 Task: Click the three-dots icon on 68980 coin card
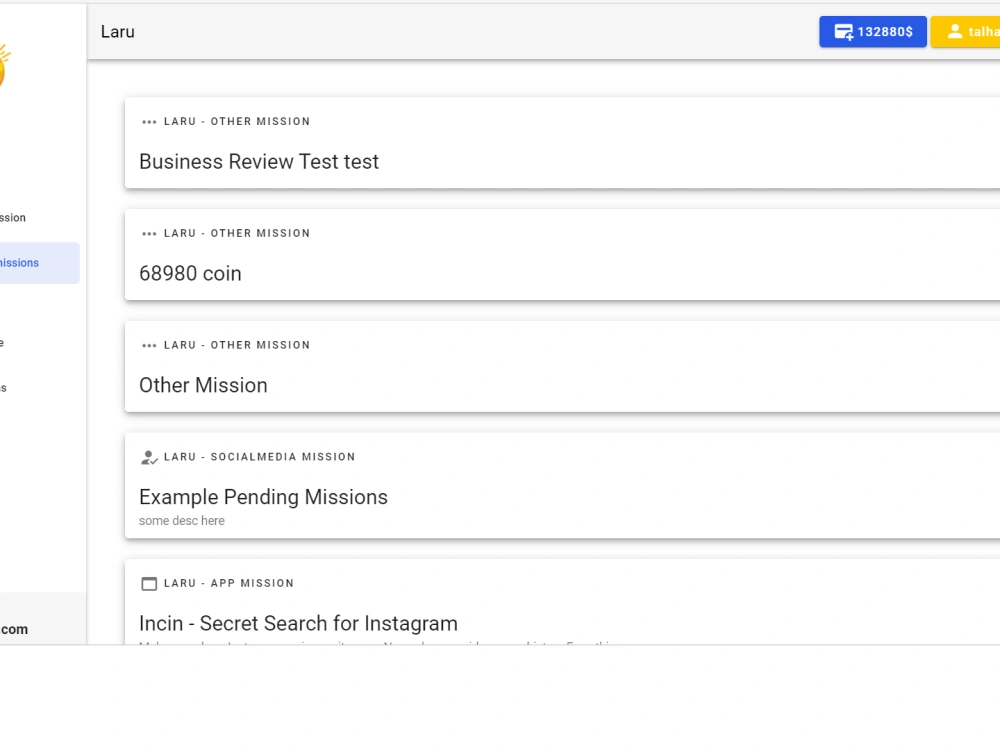149,233
